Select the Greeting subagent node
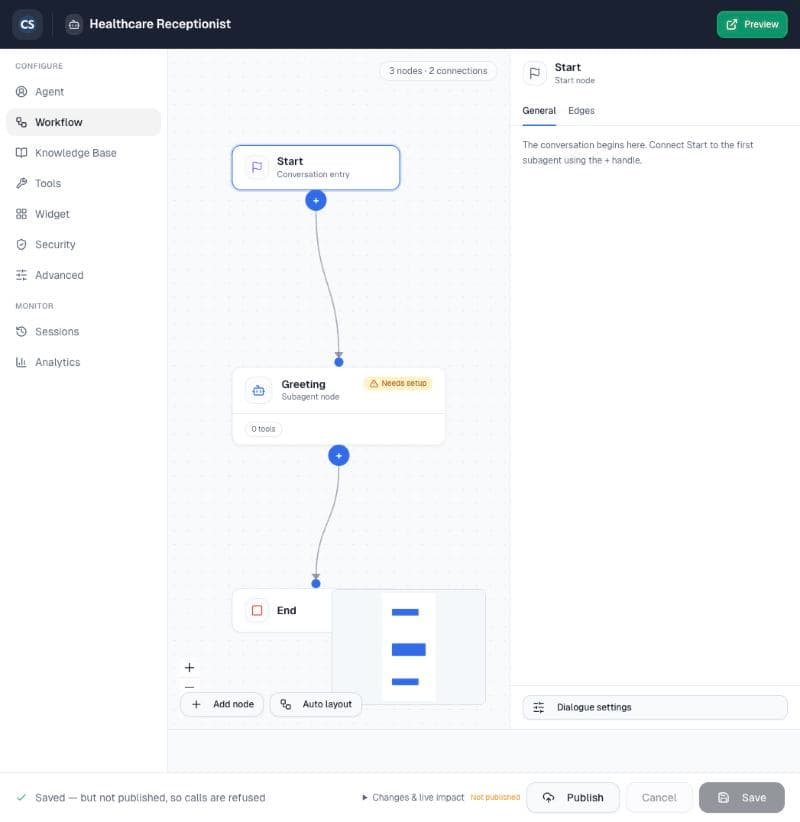Viewport: 800px width, 822px height. 339,406
